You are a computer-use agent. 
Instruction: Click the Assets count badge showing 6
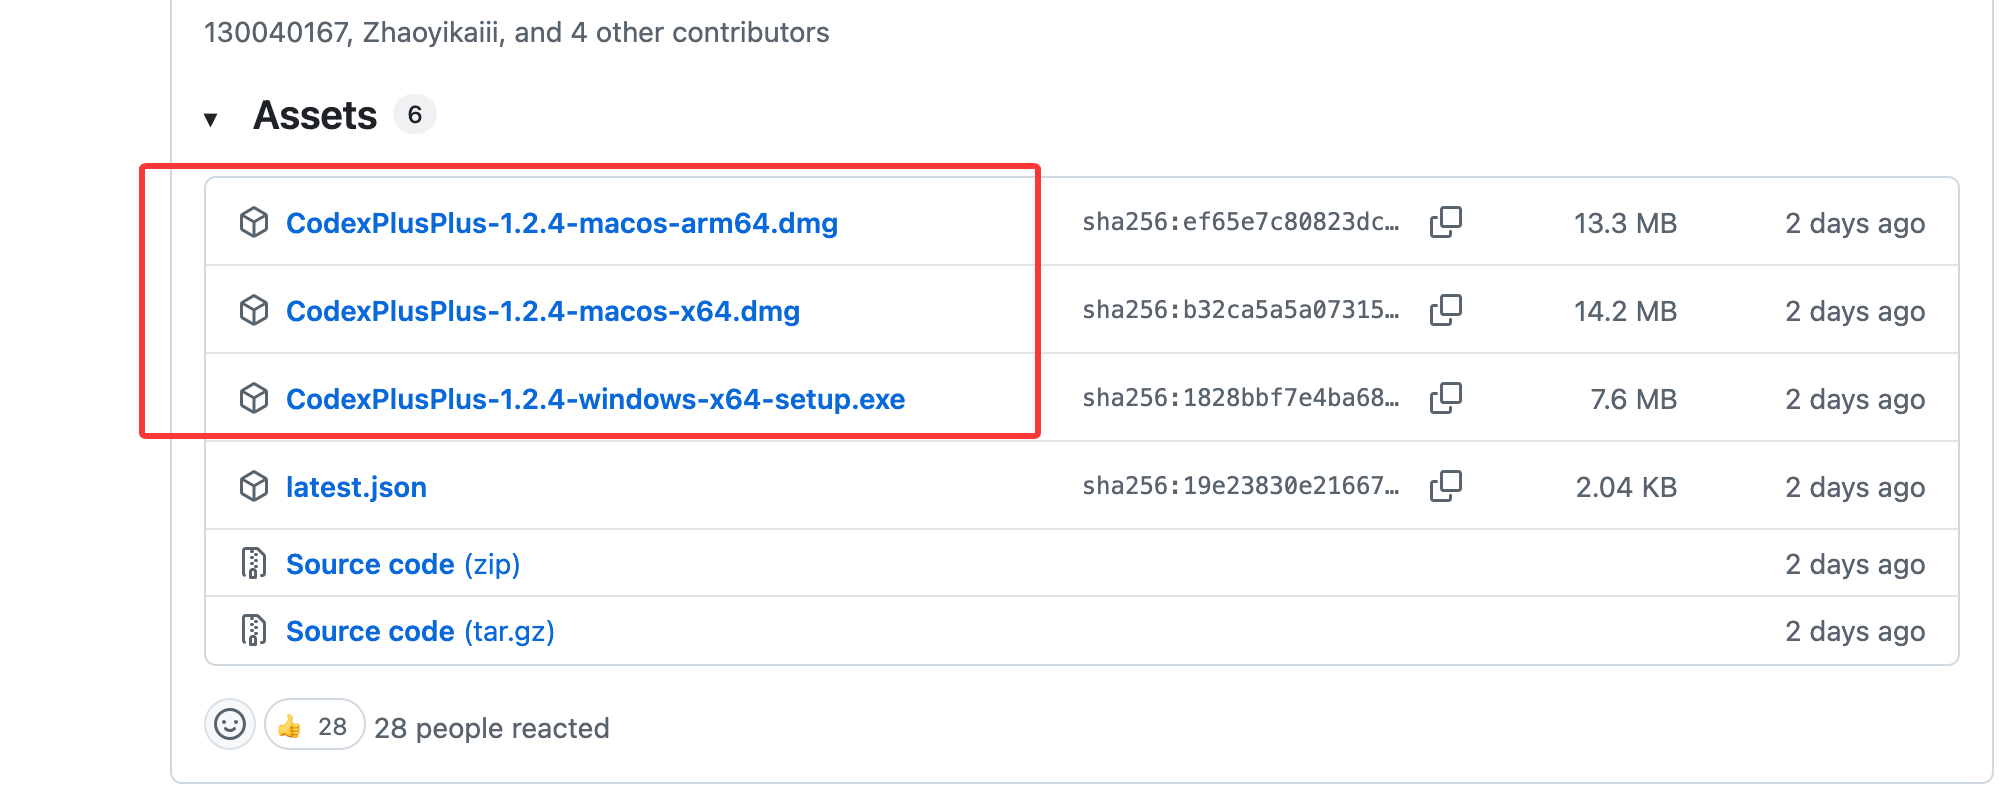coord(415,115)
